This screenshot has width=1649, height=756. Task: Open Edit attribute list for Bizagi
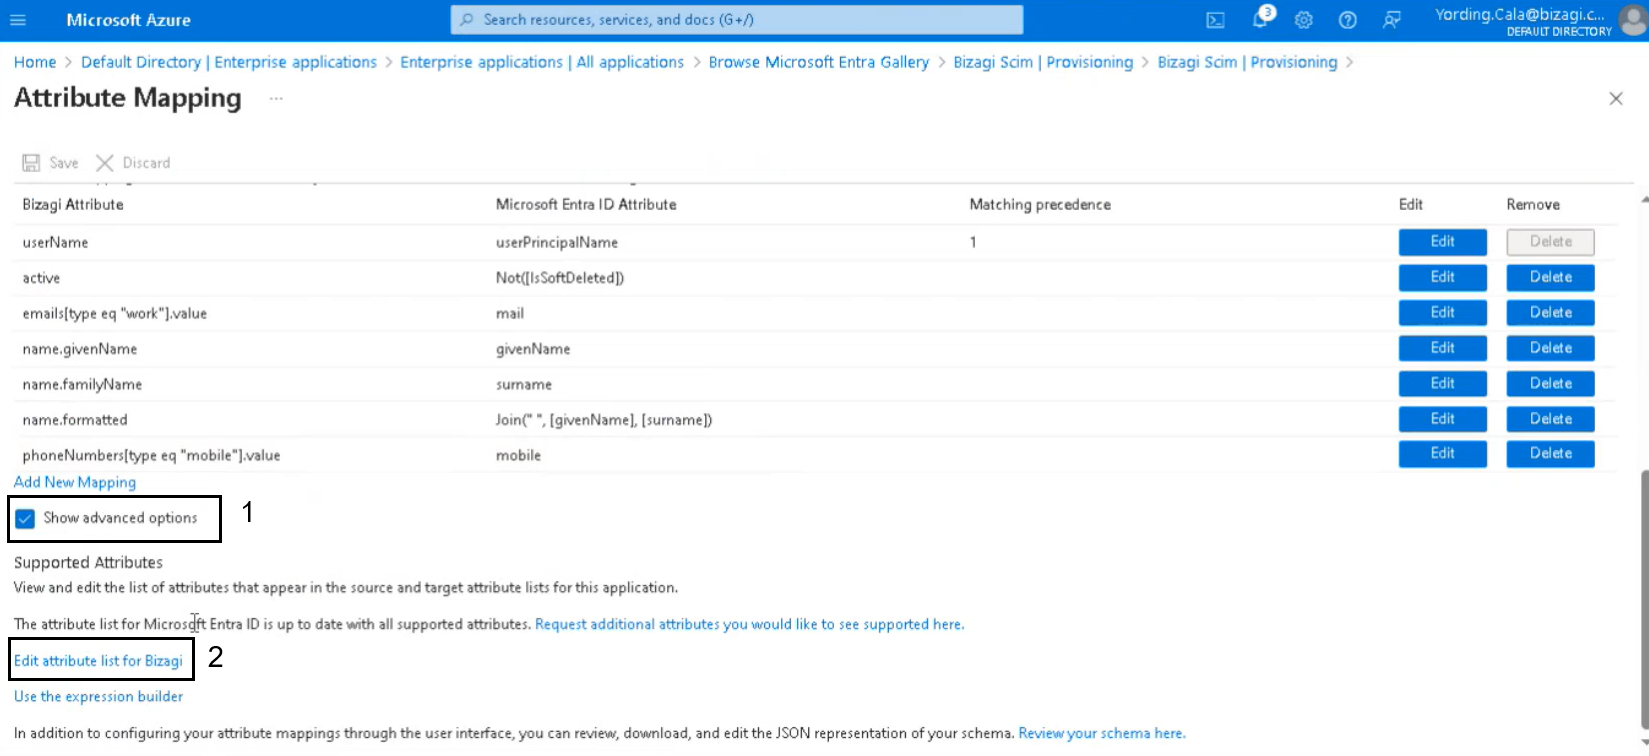click(98, 661)
